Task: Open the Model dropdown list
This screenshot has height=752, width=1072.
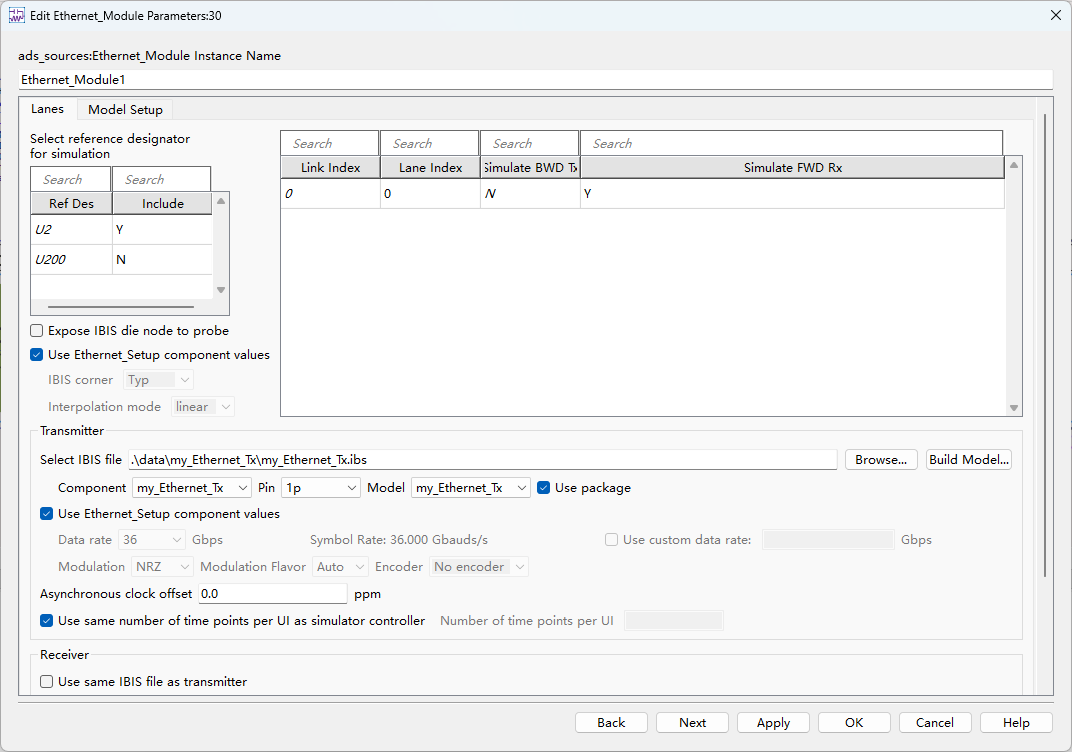Action: (x=470, y=487)
